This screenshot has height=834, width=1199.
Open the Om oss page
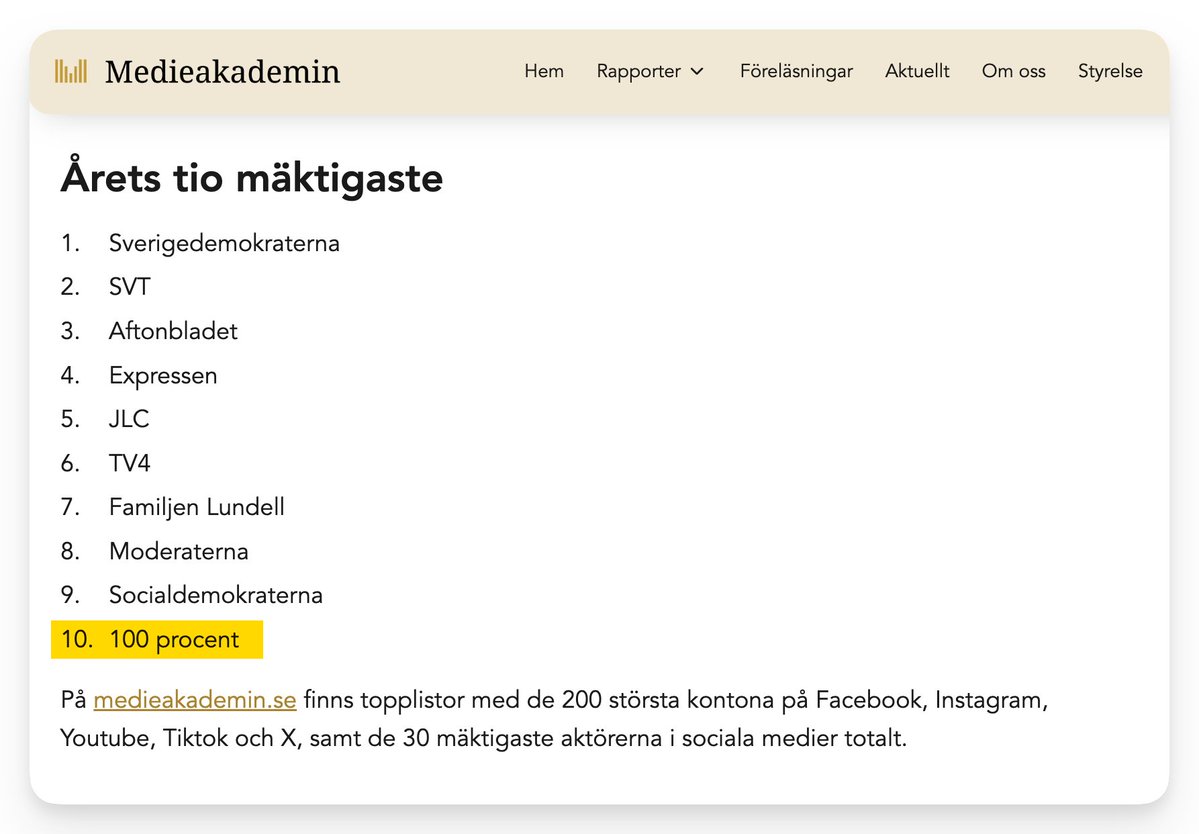pyautogui.click(x=1013, y=71)
